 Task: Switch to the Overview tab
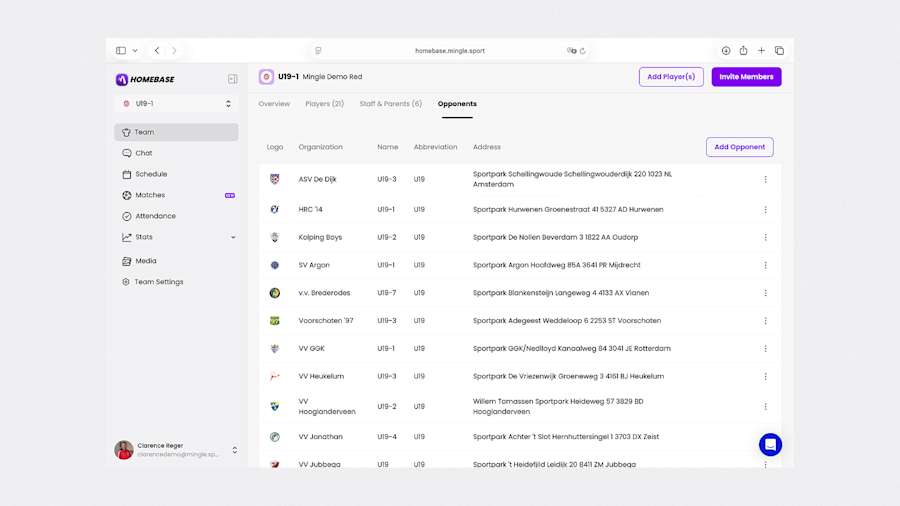click(x=274, y=104)
